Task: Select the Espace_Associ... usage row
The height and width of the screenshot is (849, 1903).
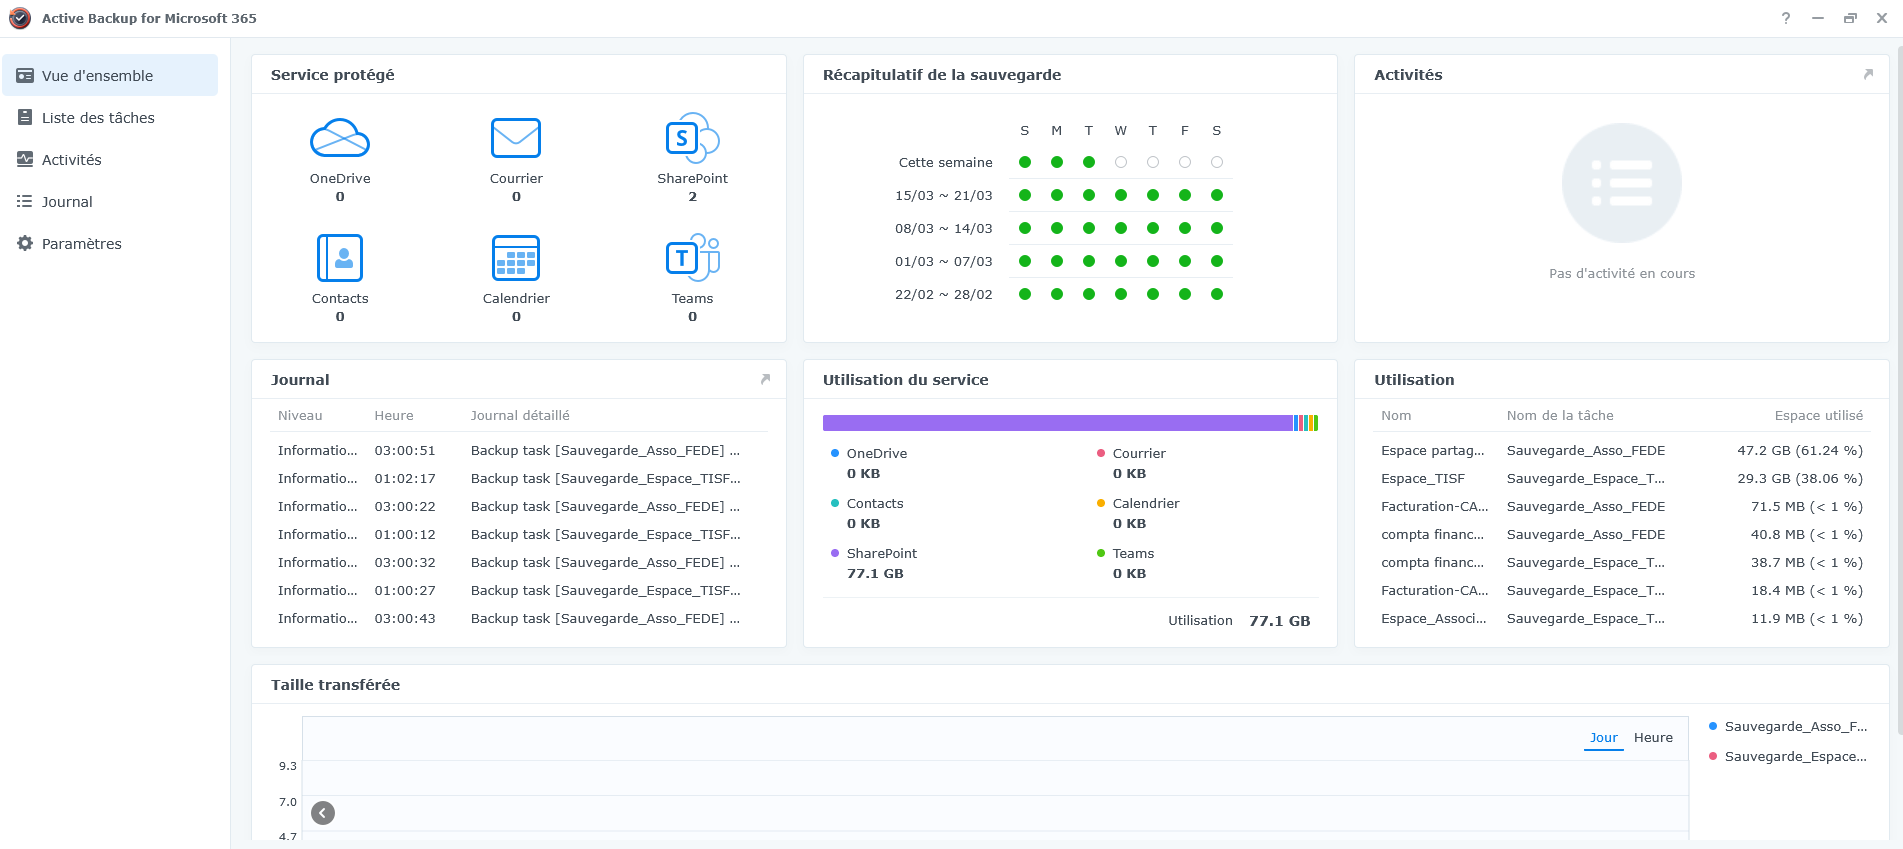Action: 1622,619
